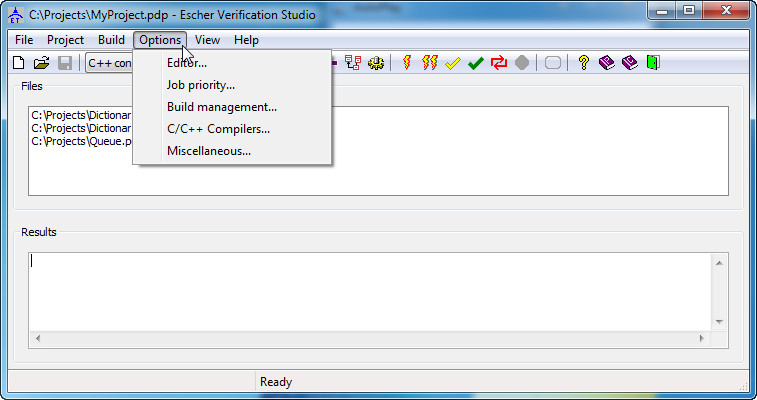
Task: Click the red loop arrows icon
Action: [499, 63]
